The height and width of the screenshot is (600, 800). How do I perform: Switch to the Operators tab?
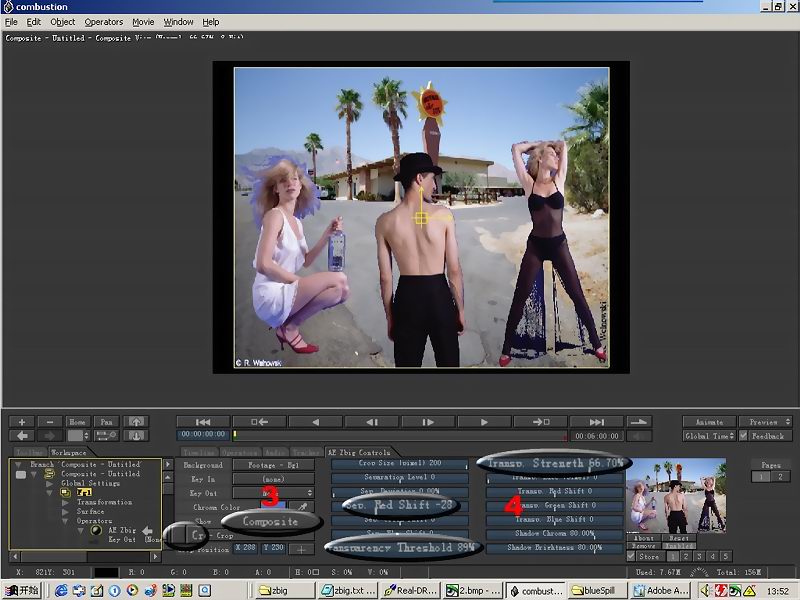click(239, 452)
